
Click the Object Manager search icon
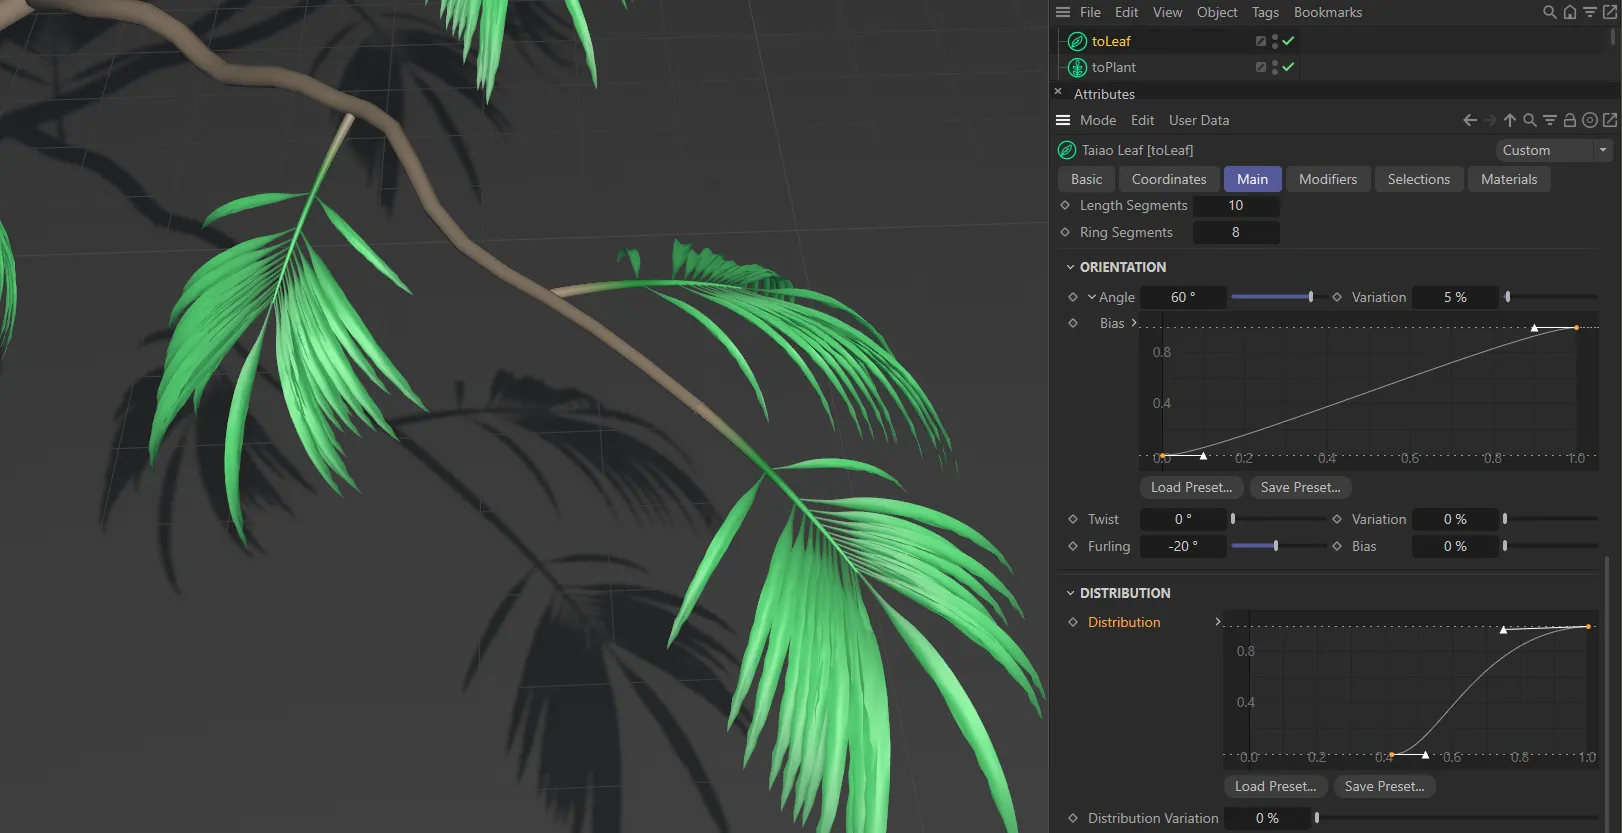pos(1550,12)
